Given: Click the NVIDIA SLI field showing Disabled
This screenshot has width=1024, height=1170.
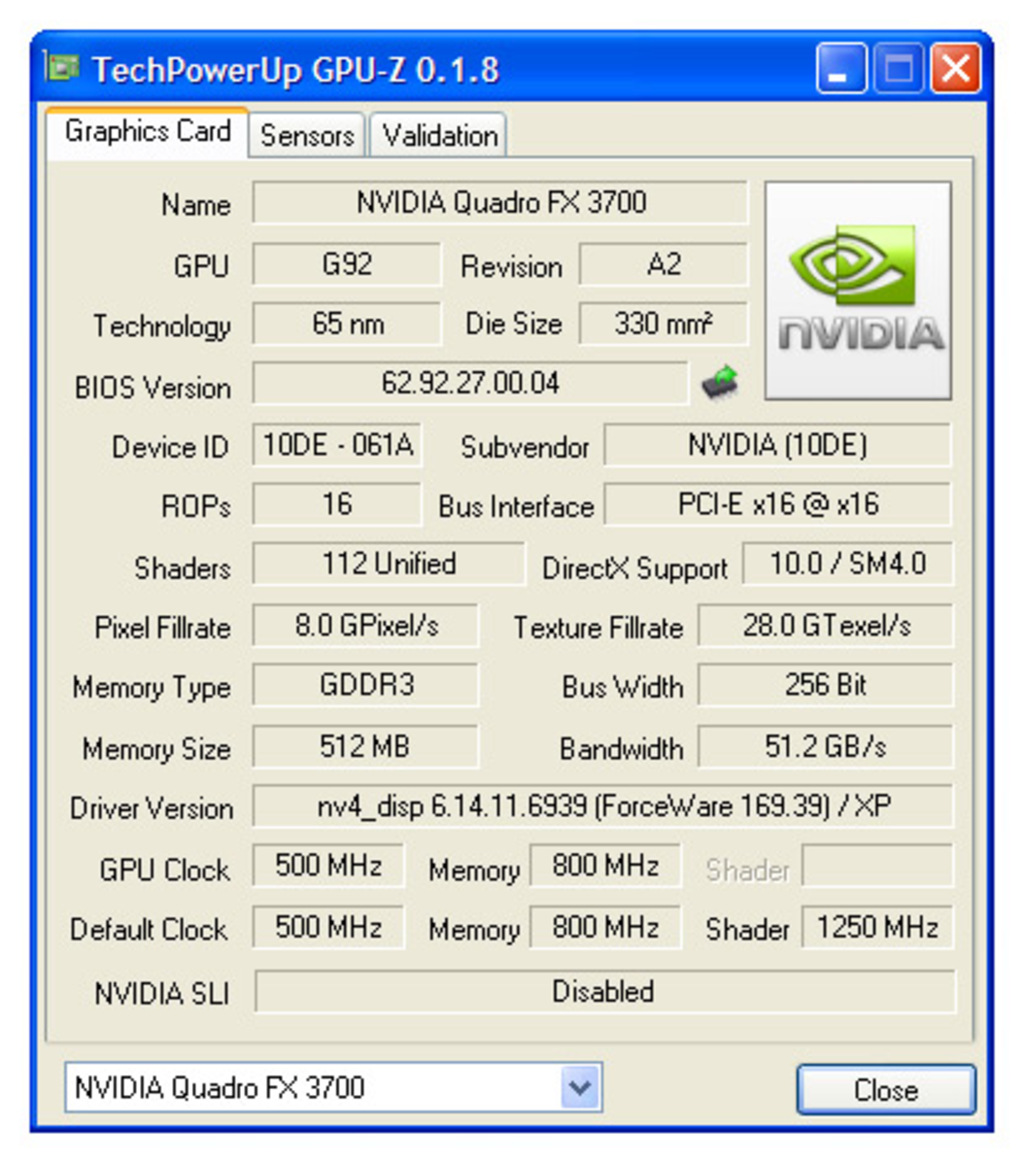Looking at the screenshot, I should (x=605, y=992).
